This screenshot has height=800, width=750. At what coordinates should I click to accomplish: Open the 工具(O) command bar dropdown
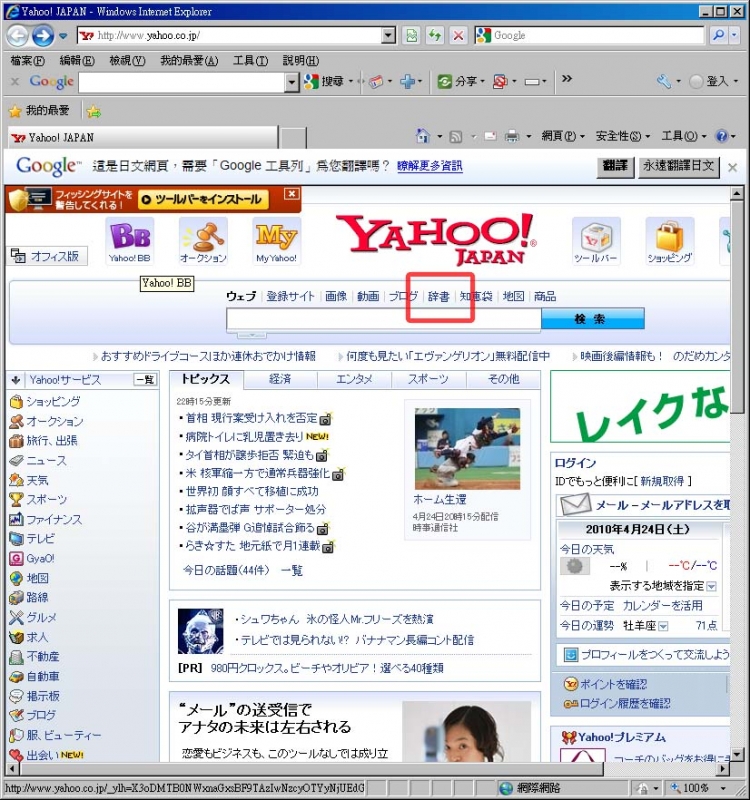click(684, 136)
